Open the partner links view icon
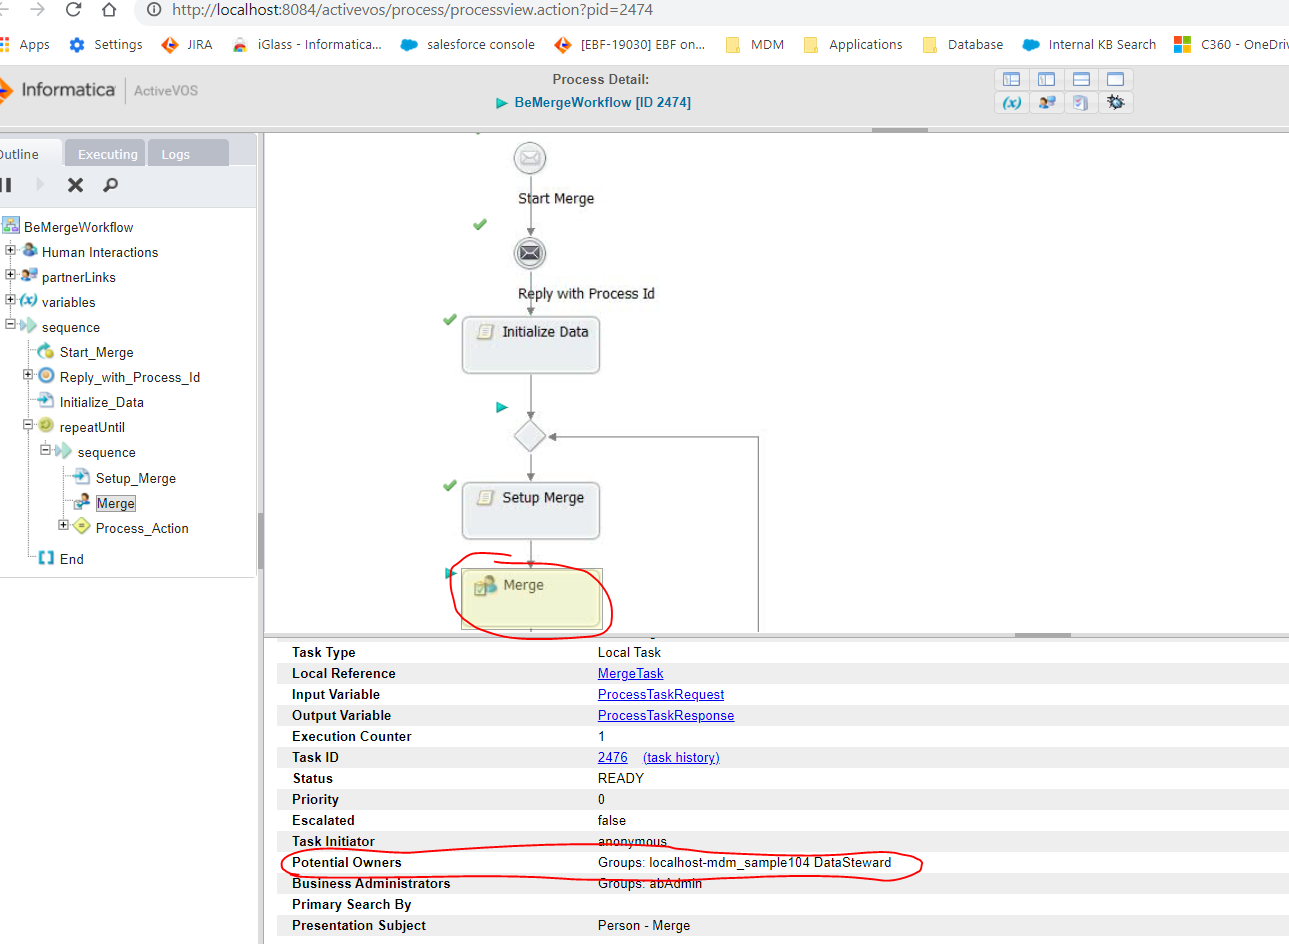The height and width of the screenshot is (944, 1289). point(1047,102)
